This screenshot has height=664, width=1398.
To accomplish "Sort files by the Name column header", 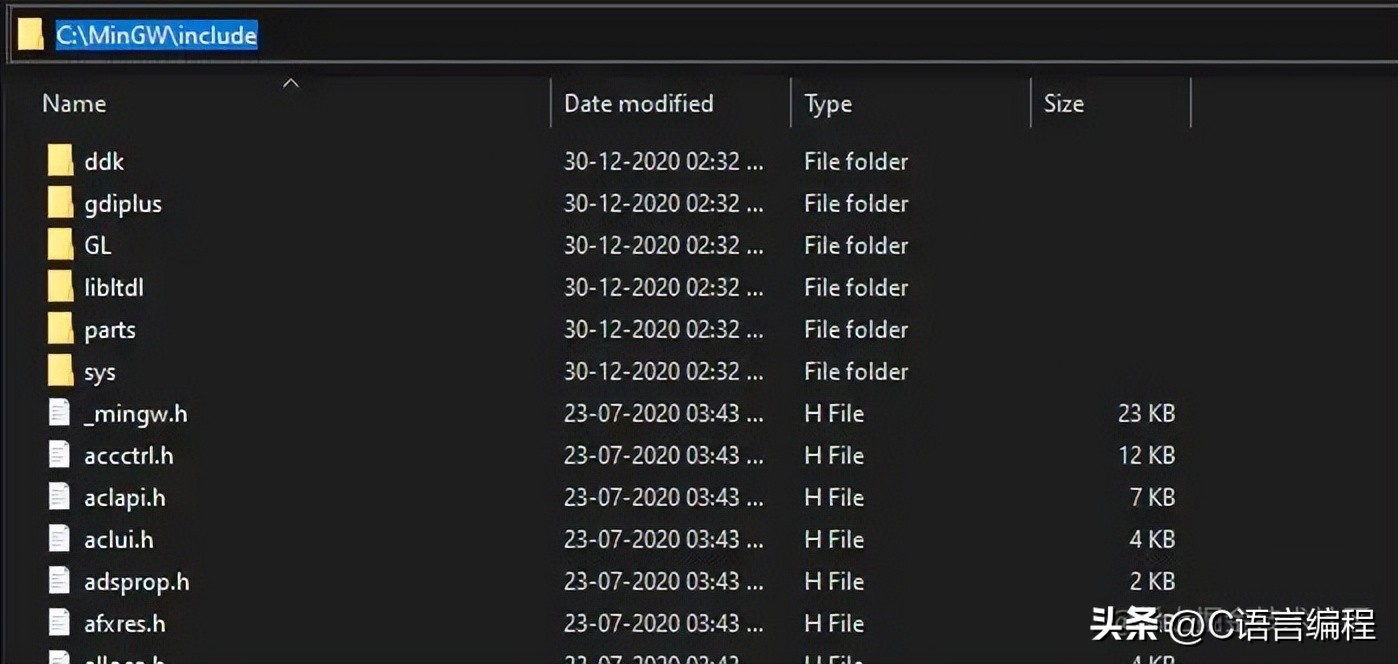I will (x=73, y=103).
